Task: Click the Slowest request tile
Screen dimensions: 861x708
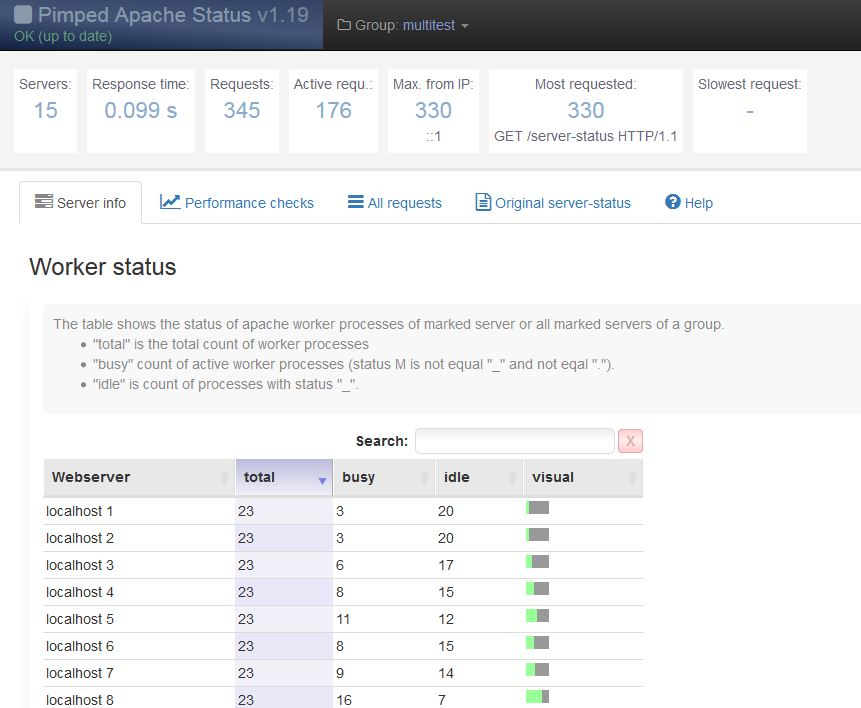Action: (750, 110)
